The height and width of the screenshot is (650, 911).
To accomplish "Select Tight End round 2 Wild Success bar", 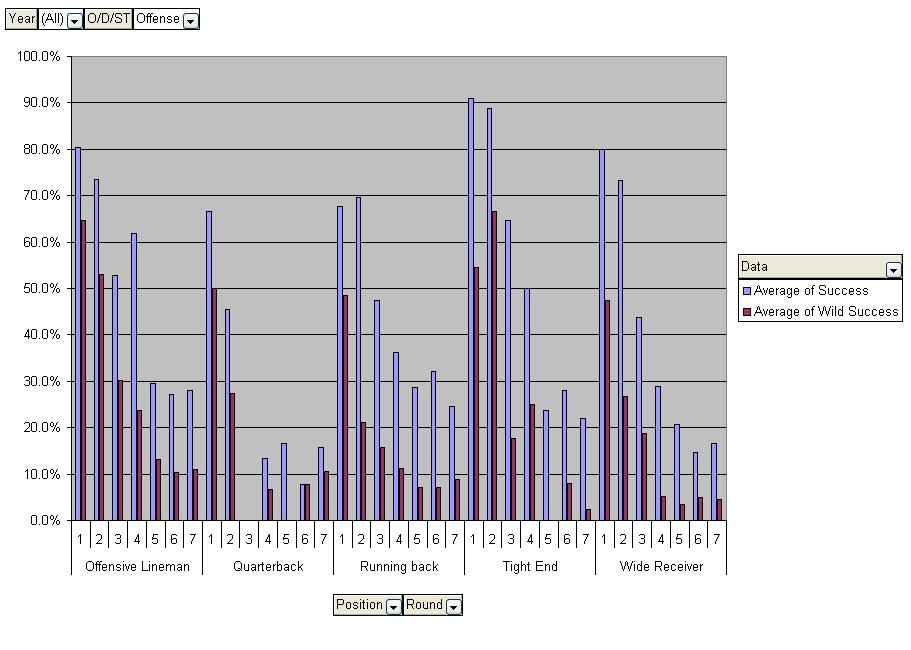I will coord(495,365).
